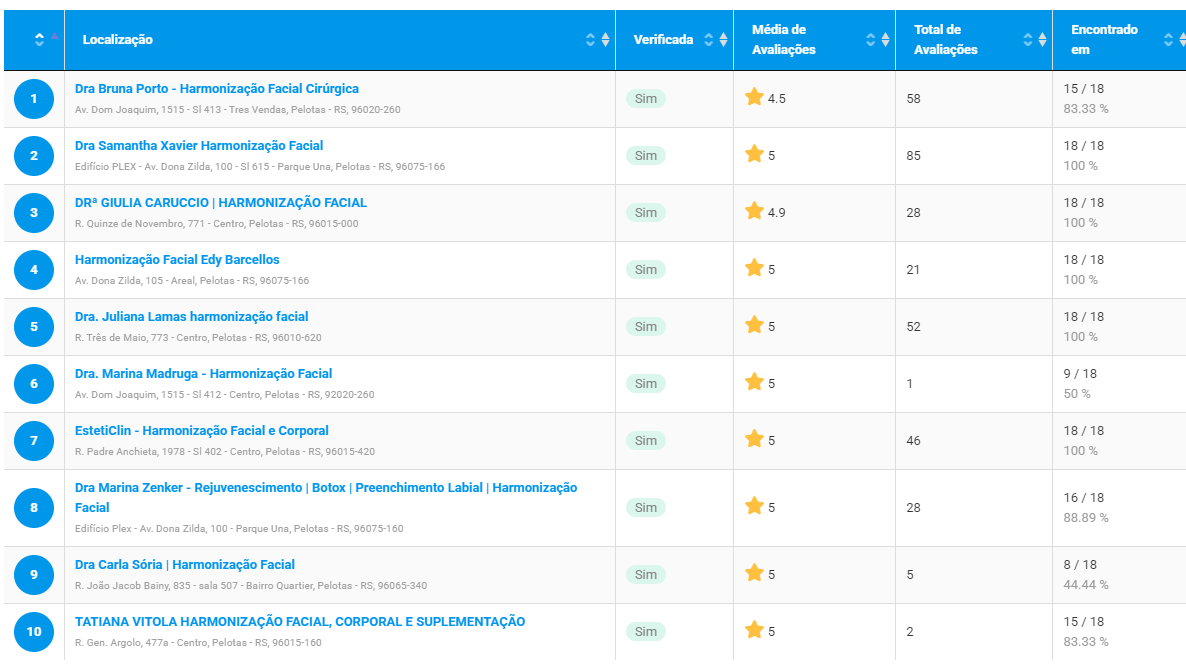
Task: Sort by Média de Avaliações column
Action: [814, 40]
